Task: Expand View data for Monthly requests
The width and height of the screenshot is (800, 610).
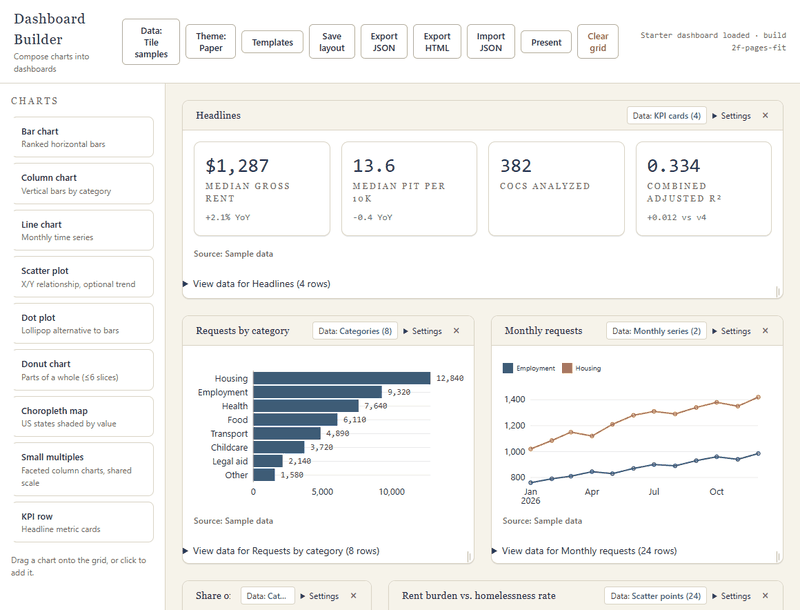Action: (x=584, y=551)
